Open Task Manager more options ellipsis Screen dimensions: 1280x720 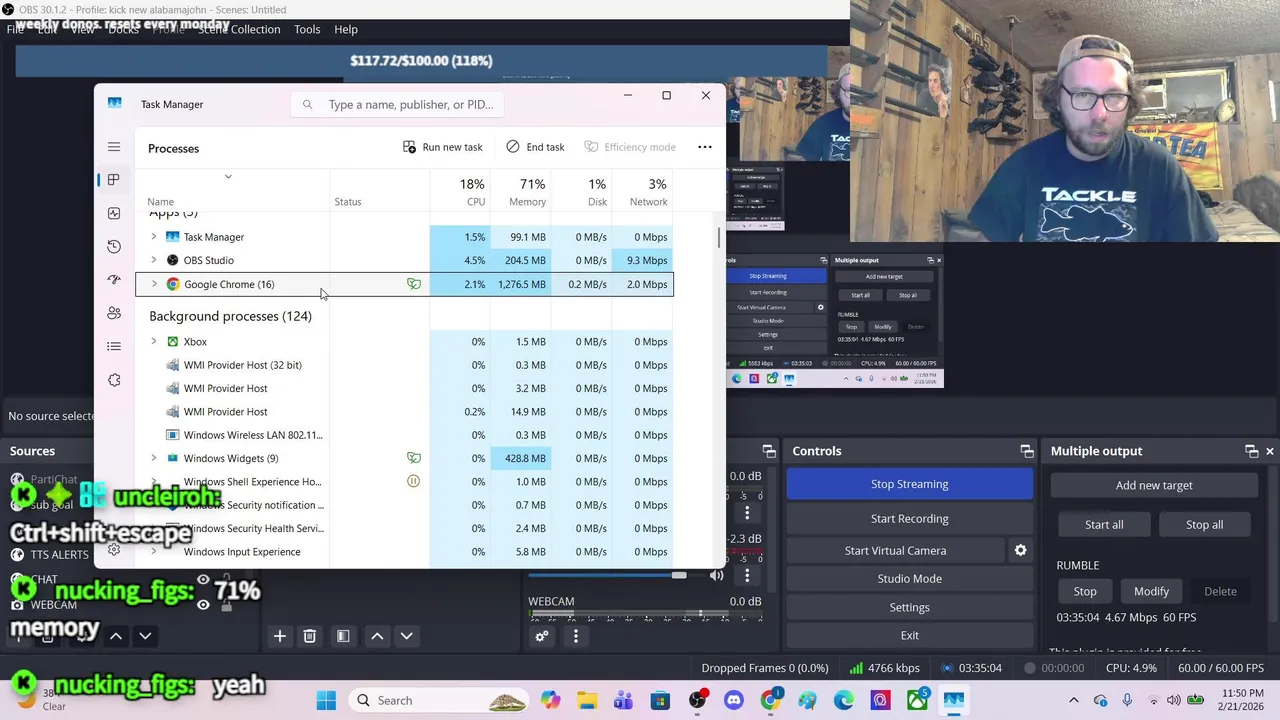[705, 147]
